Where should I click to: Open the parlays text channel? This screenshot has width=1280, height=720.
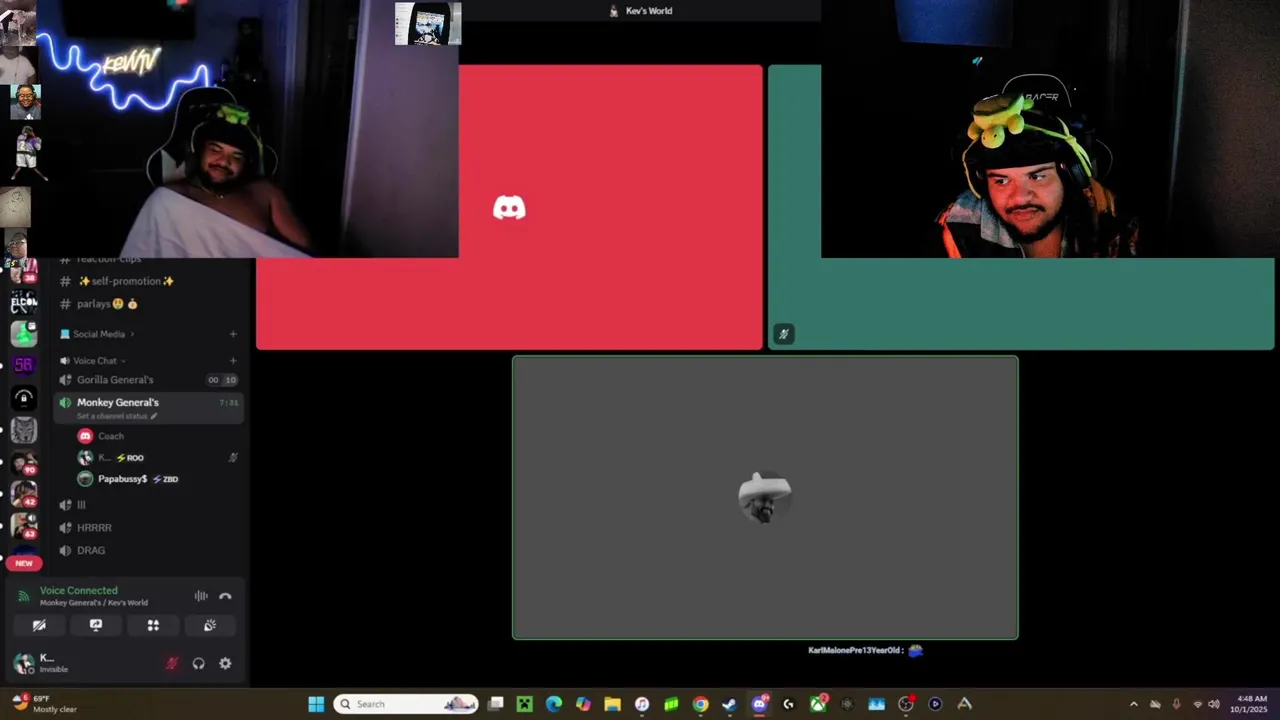[x=148, y=304]
